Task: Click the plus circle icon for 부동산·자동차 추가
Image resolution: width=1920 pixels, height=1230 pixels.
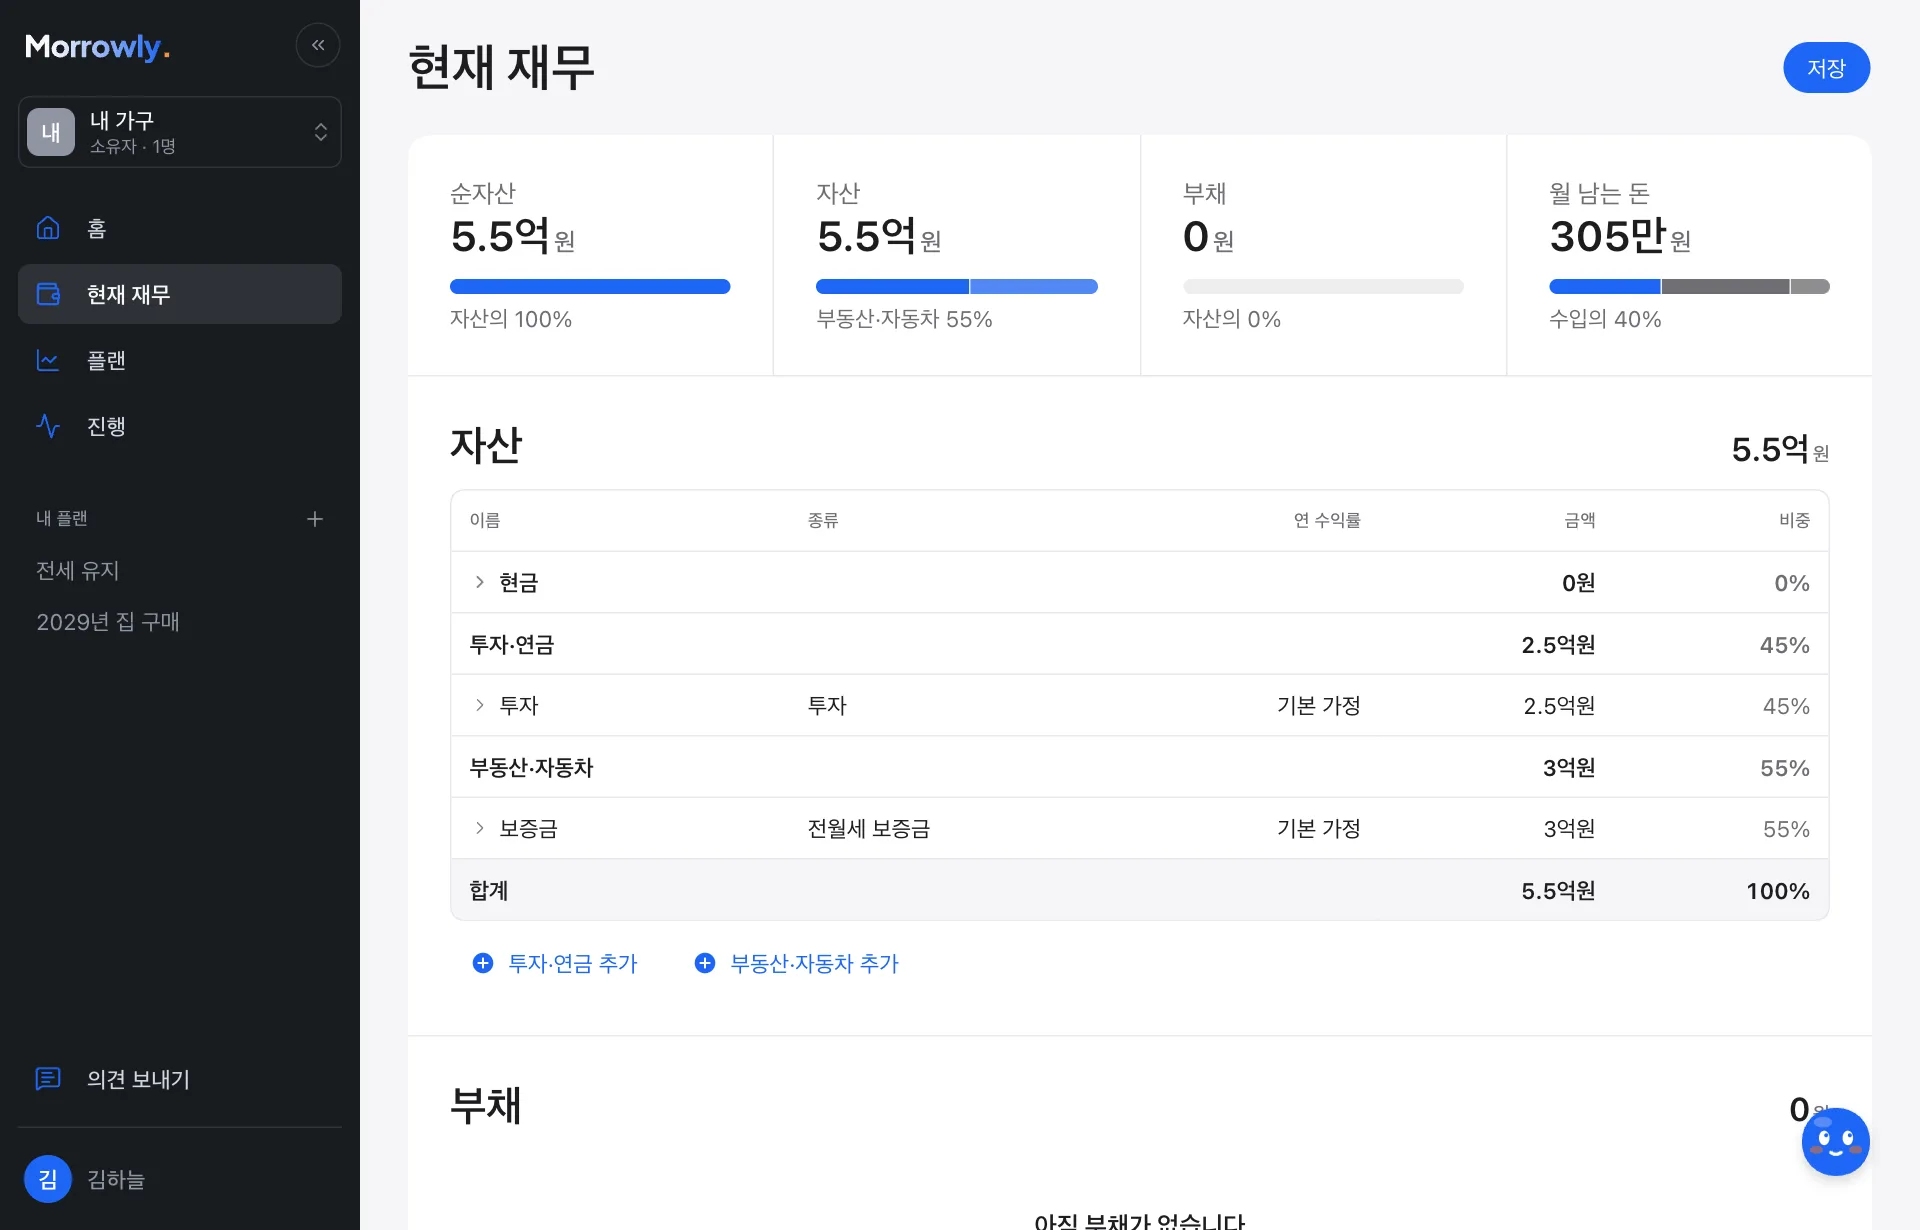Action: (x=705, y=963)
